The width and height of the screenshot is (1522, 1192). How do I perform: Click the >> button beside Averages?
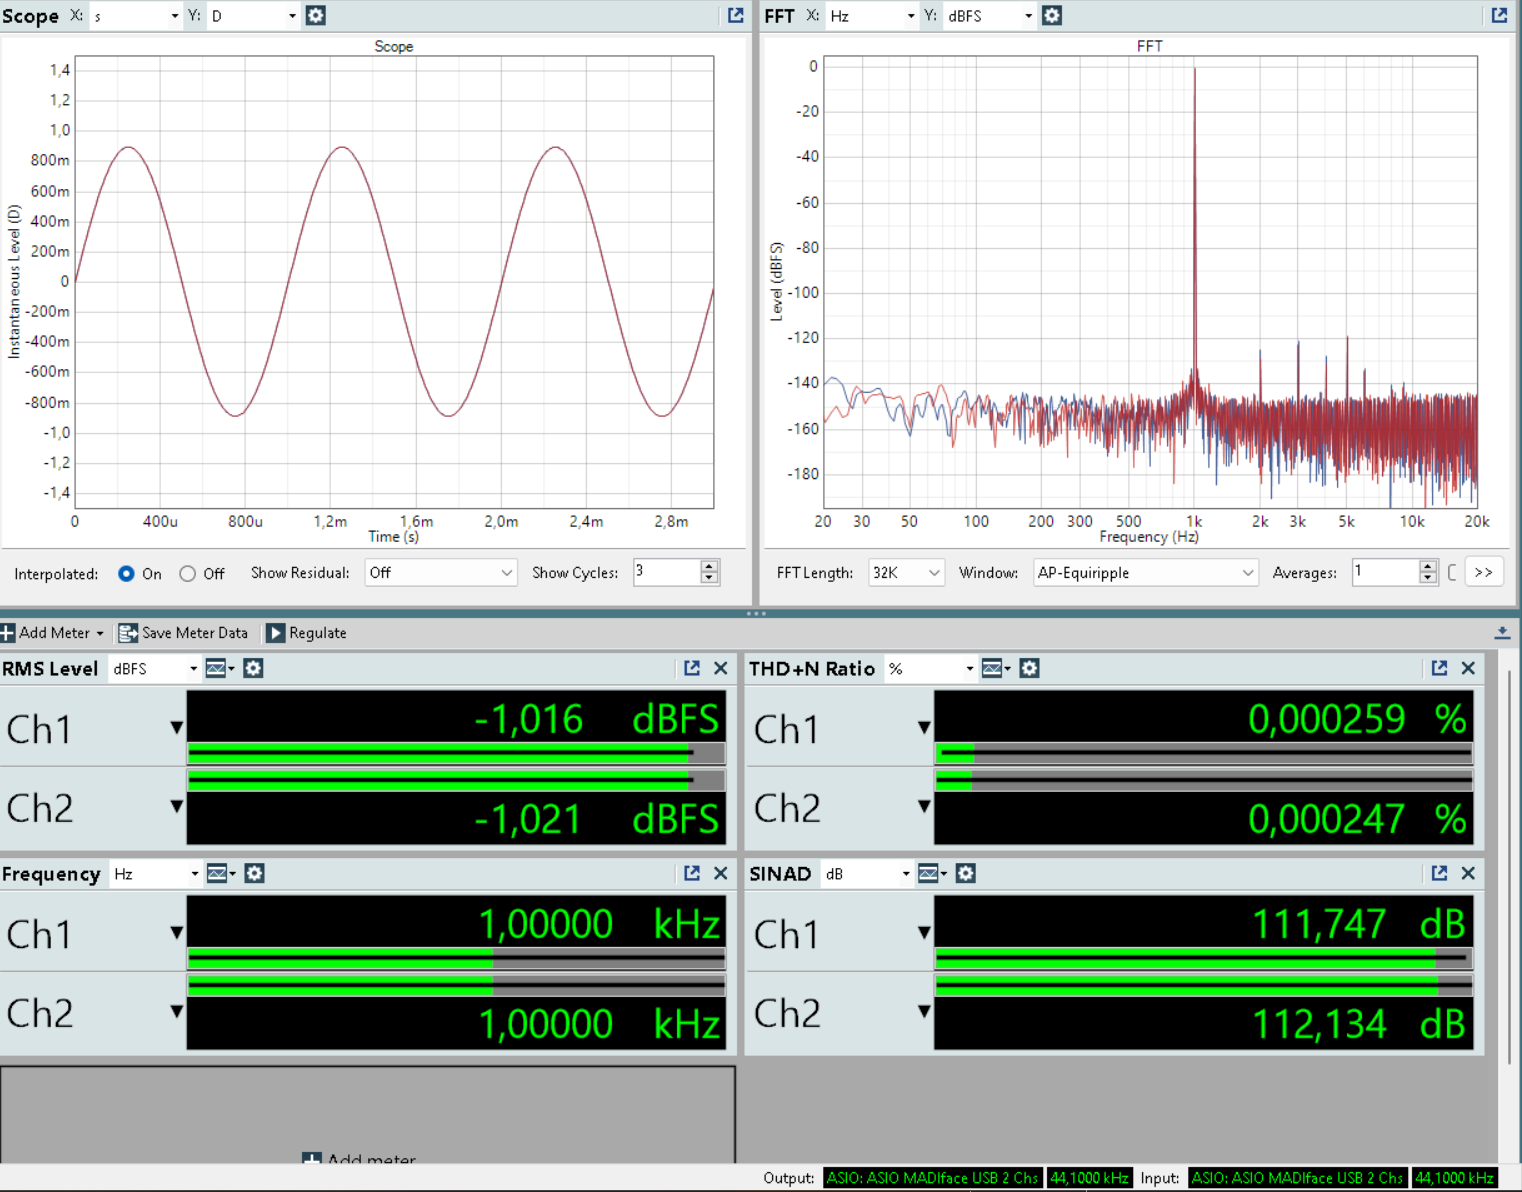[x=1484, y=572]
